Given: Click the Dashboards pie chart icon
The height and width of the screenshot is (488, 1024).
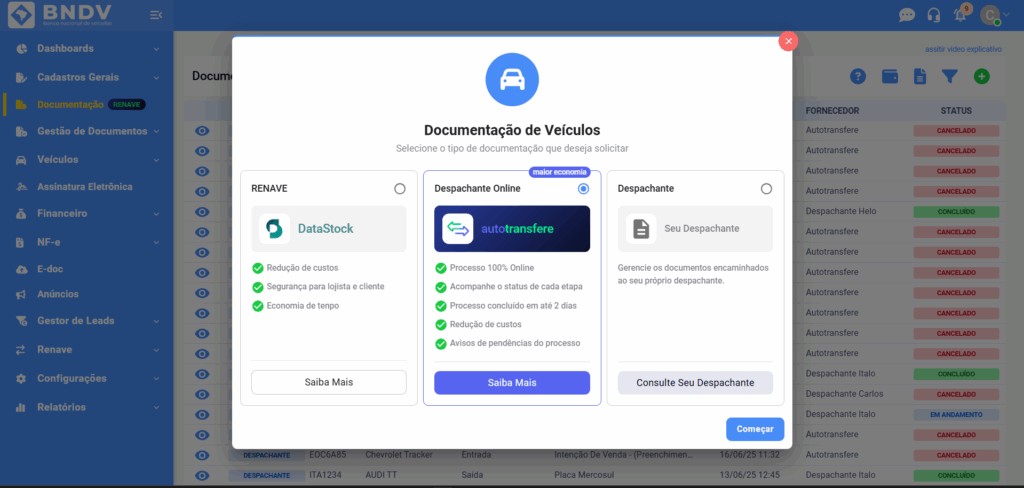Looking at the screenshot, I should 21,49.
